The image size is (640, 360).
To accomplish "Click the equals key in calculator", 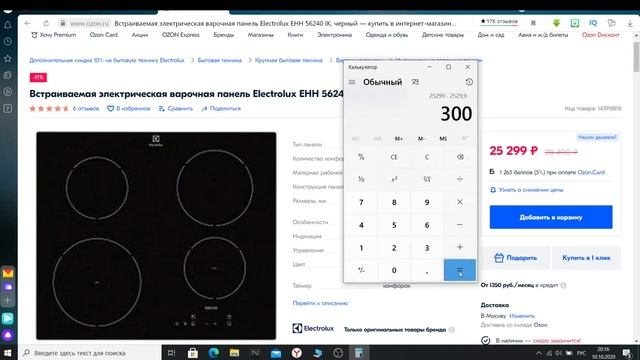I will [460, 270].
